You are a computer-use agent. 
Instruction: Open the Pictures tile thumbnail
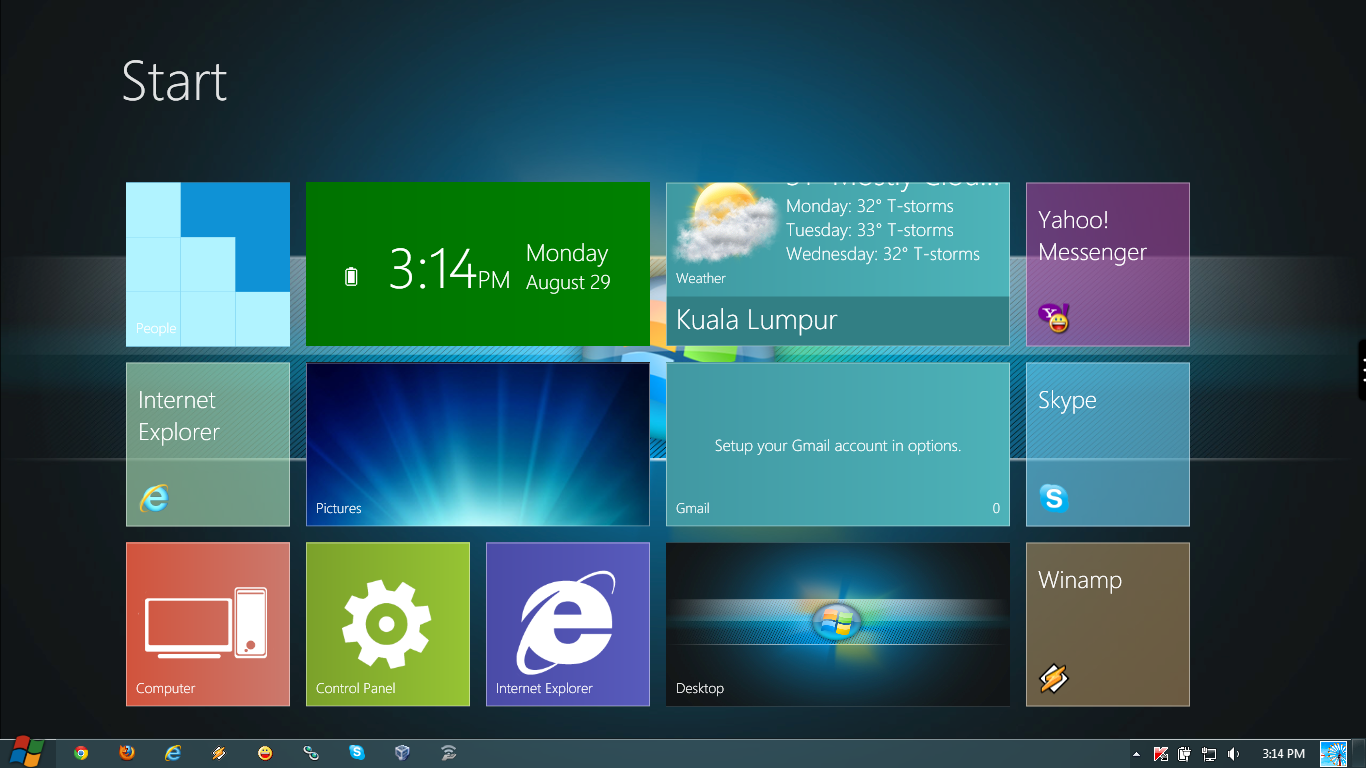click(477, 444)
